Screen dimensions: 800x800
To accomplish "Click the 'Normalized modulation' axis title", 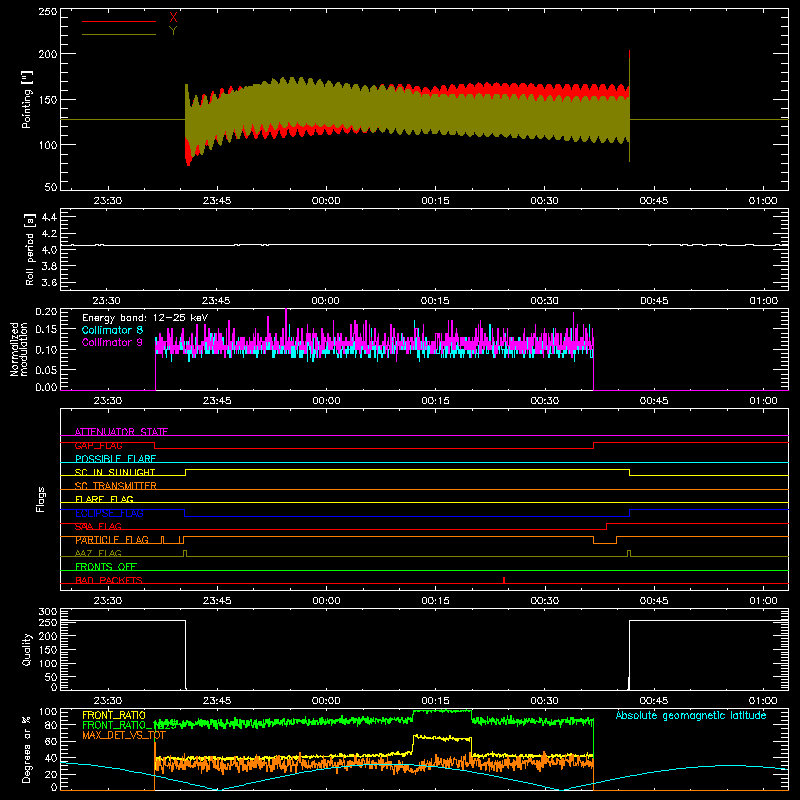I will coord(18,349).
